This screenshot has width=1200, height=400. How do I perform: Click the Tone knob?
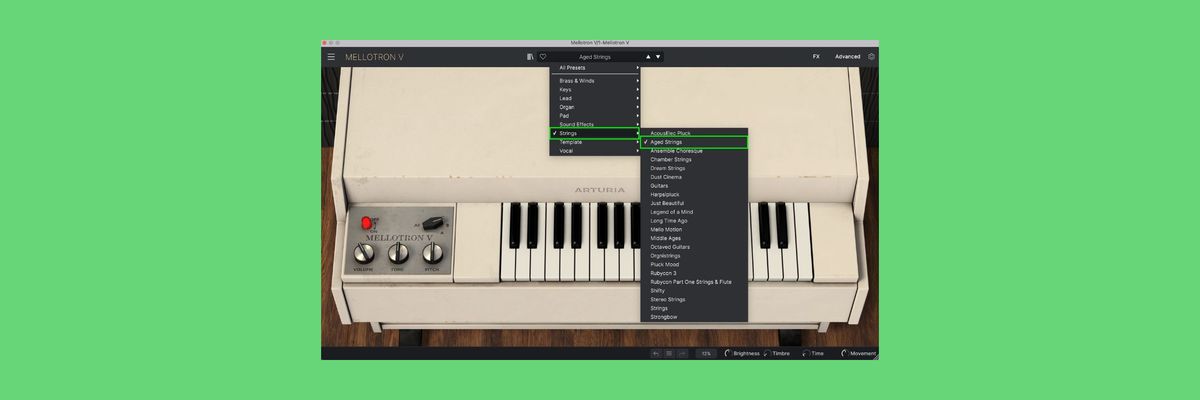[x=398, y=252]
